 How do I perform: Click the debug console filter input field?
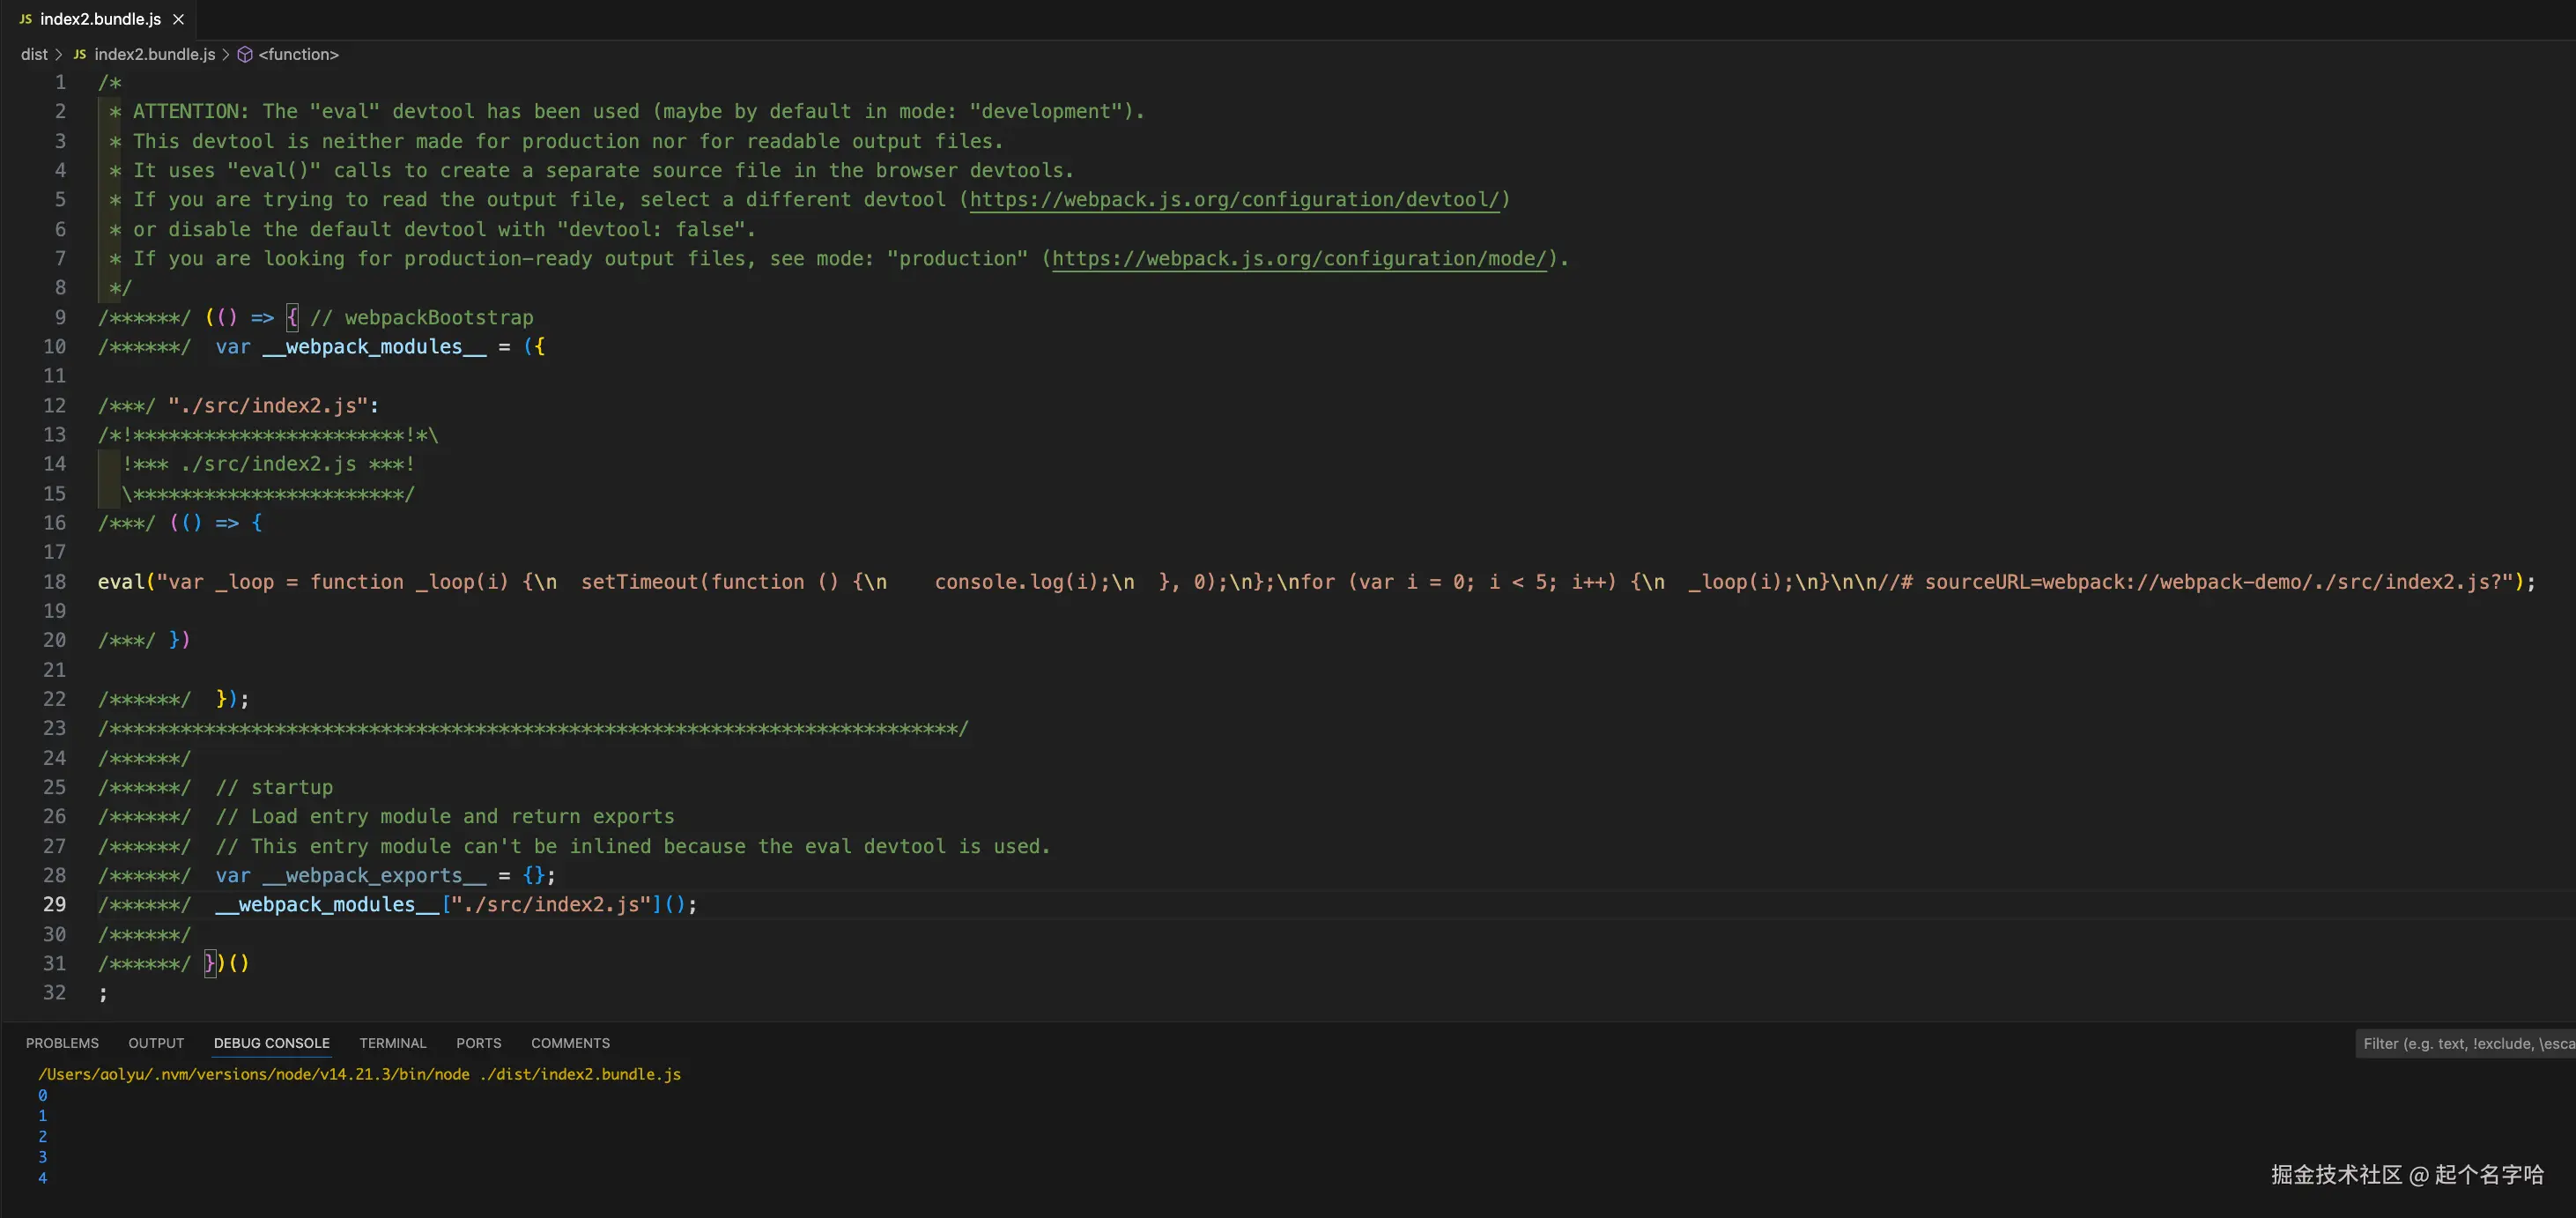(x=2465, y=1044)
